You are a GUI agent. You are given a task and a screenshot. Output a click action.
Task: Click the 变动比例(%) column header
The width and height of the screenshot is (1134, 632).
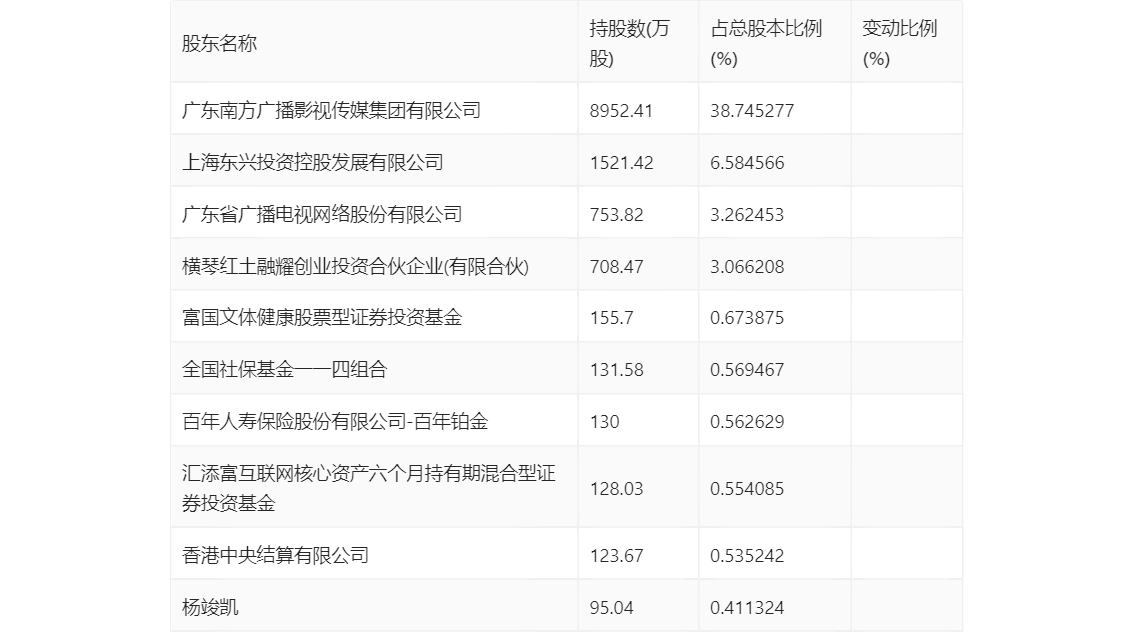click(900, 43)
